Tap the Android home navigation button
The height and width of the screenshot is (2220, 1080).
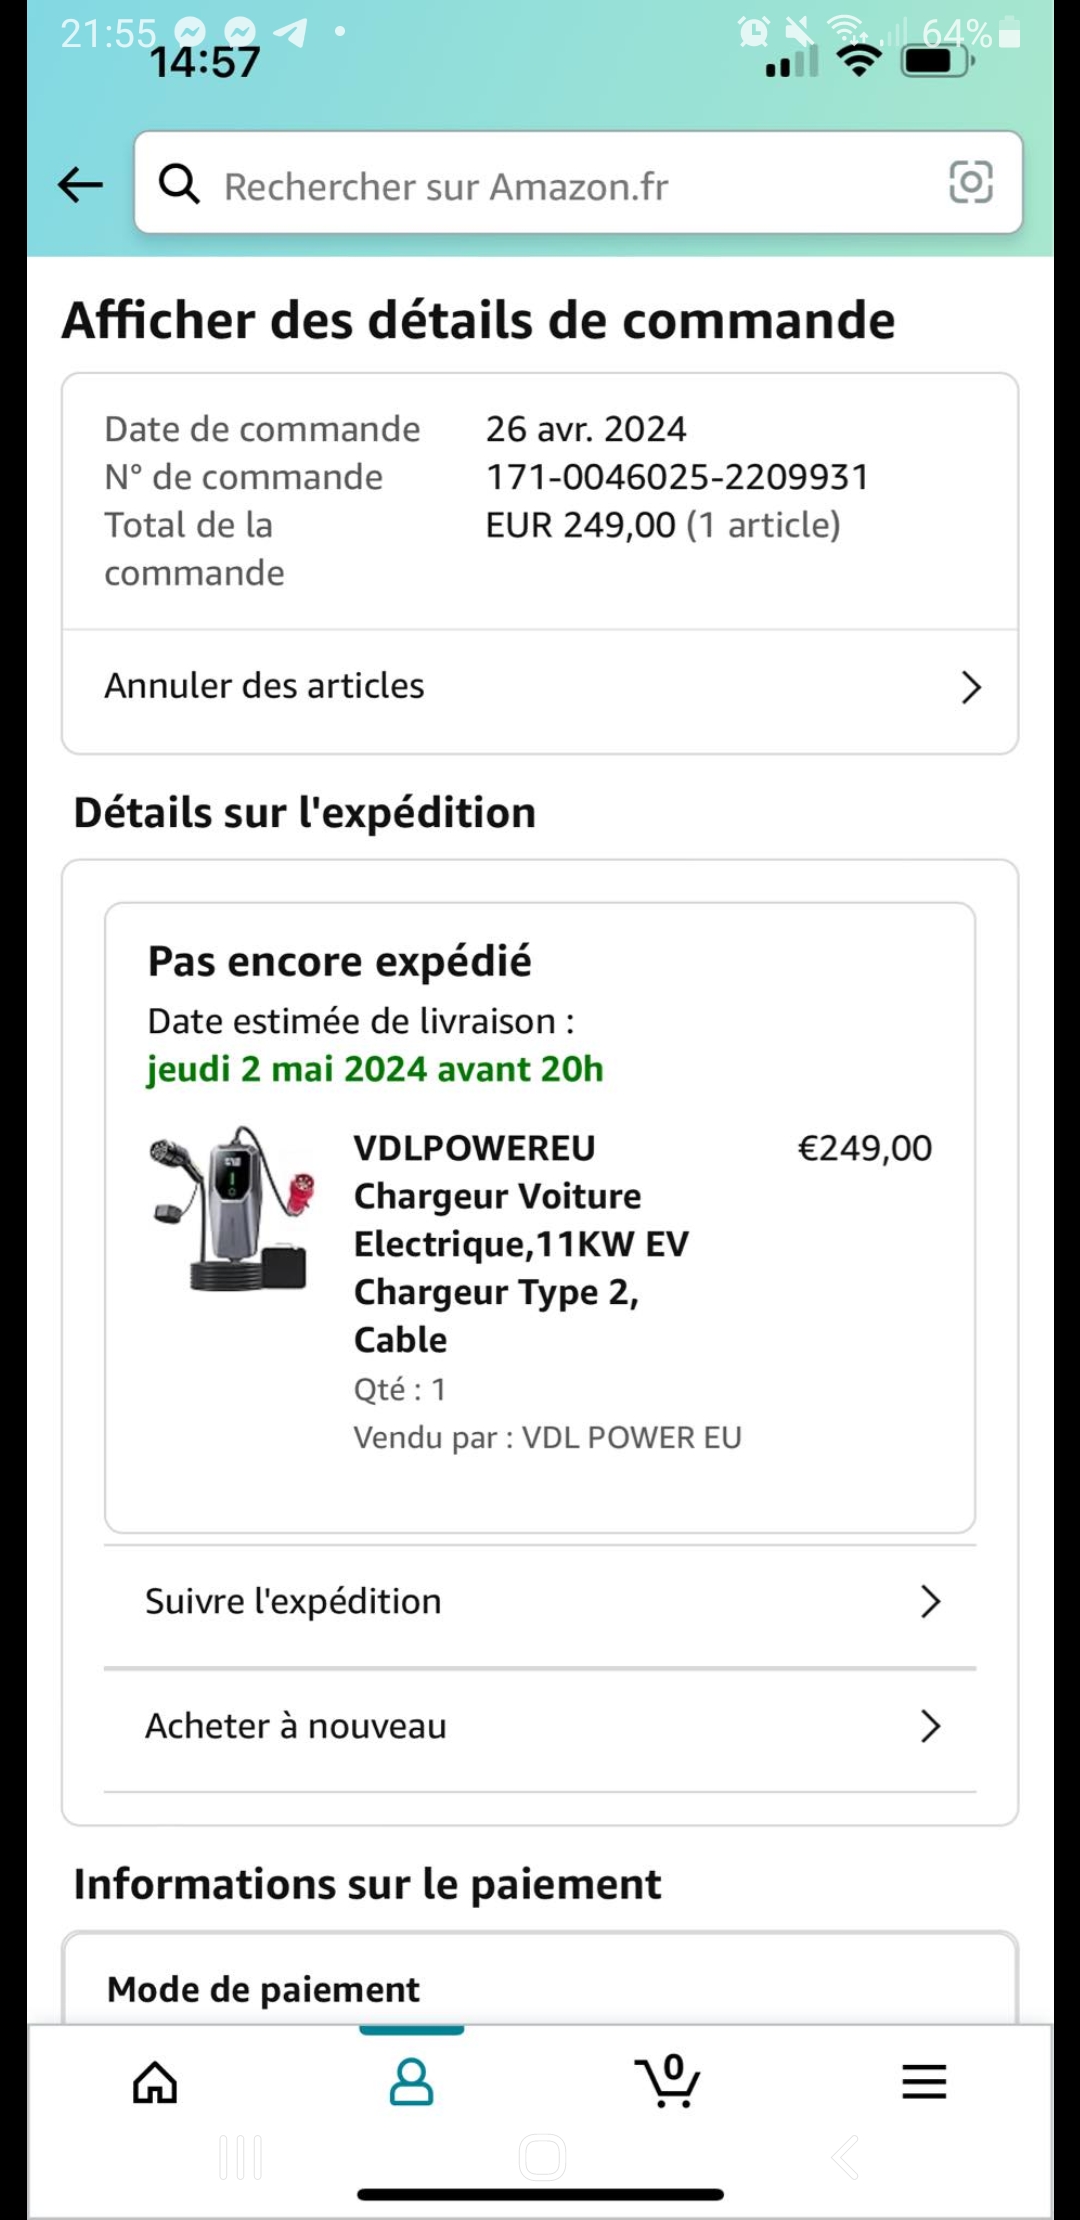click(x=542, y=2157)
